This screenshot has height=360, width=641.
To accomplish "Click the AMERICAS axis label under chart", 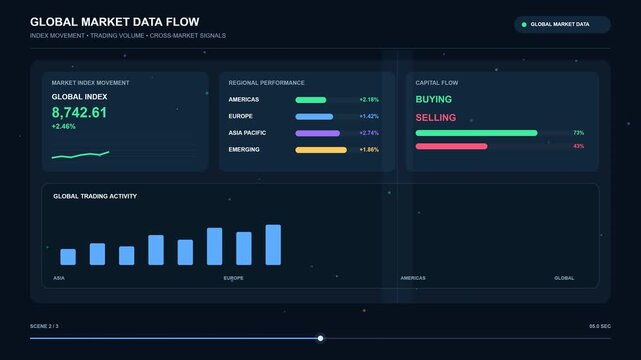I will [413, 278].
